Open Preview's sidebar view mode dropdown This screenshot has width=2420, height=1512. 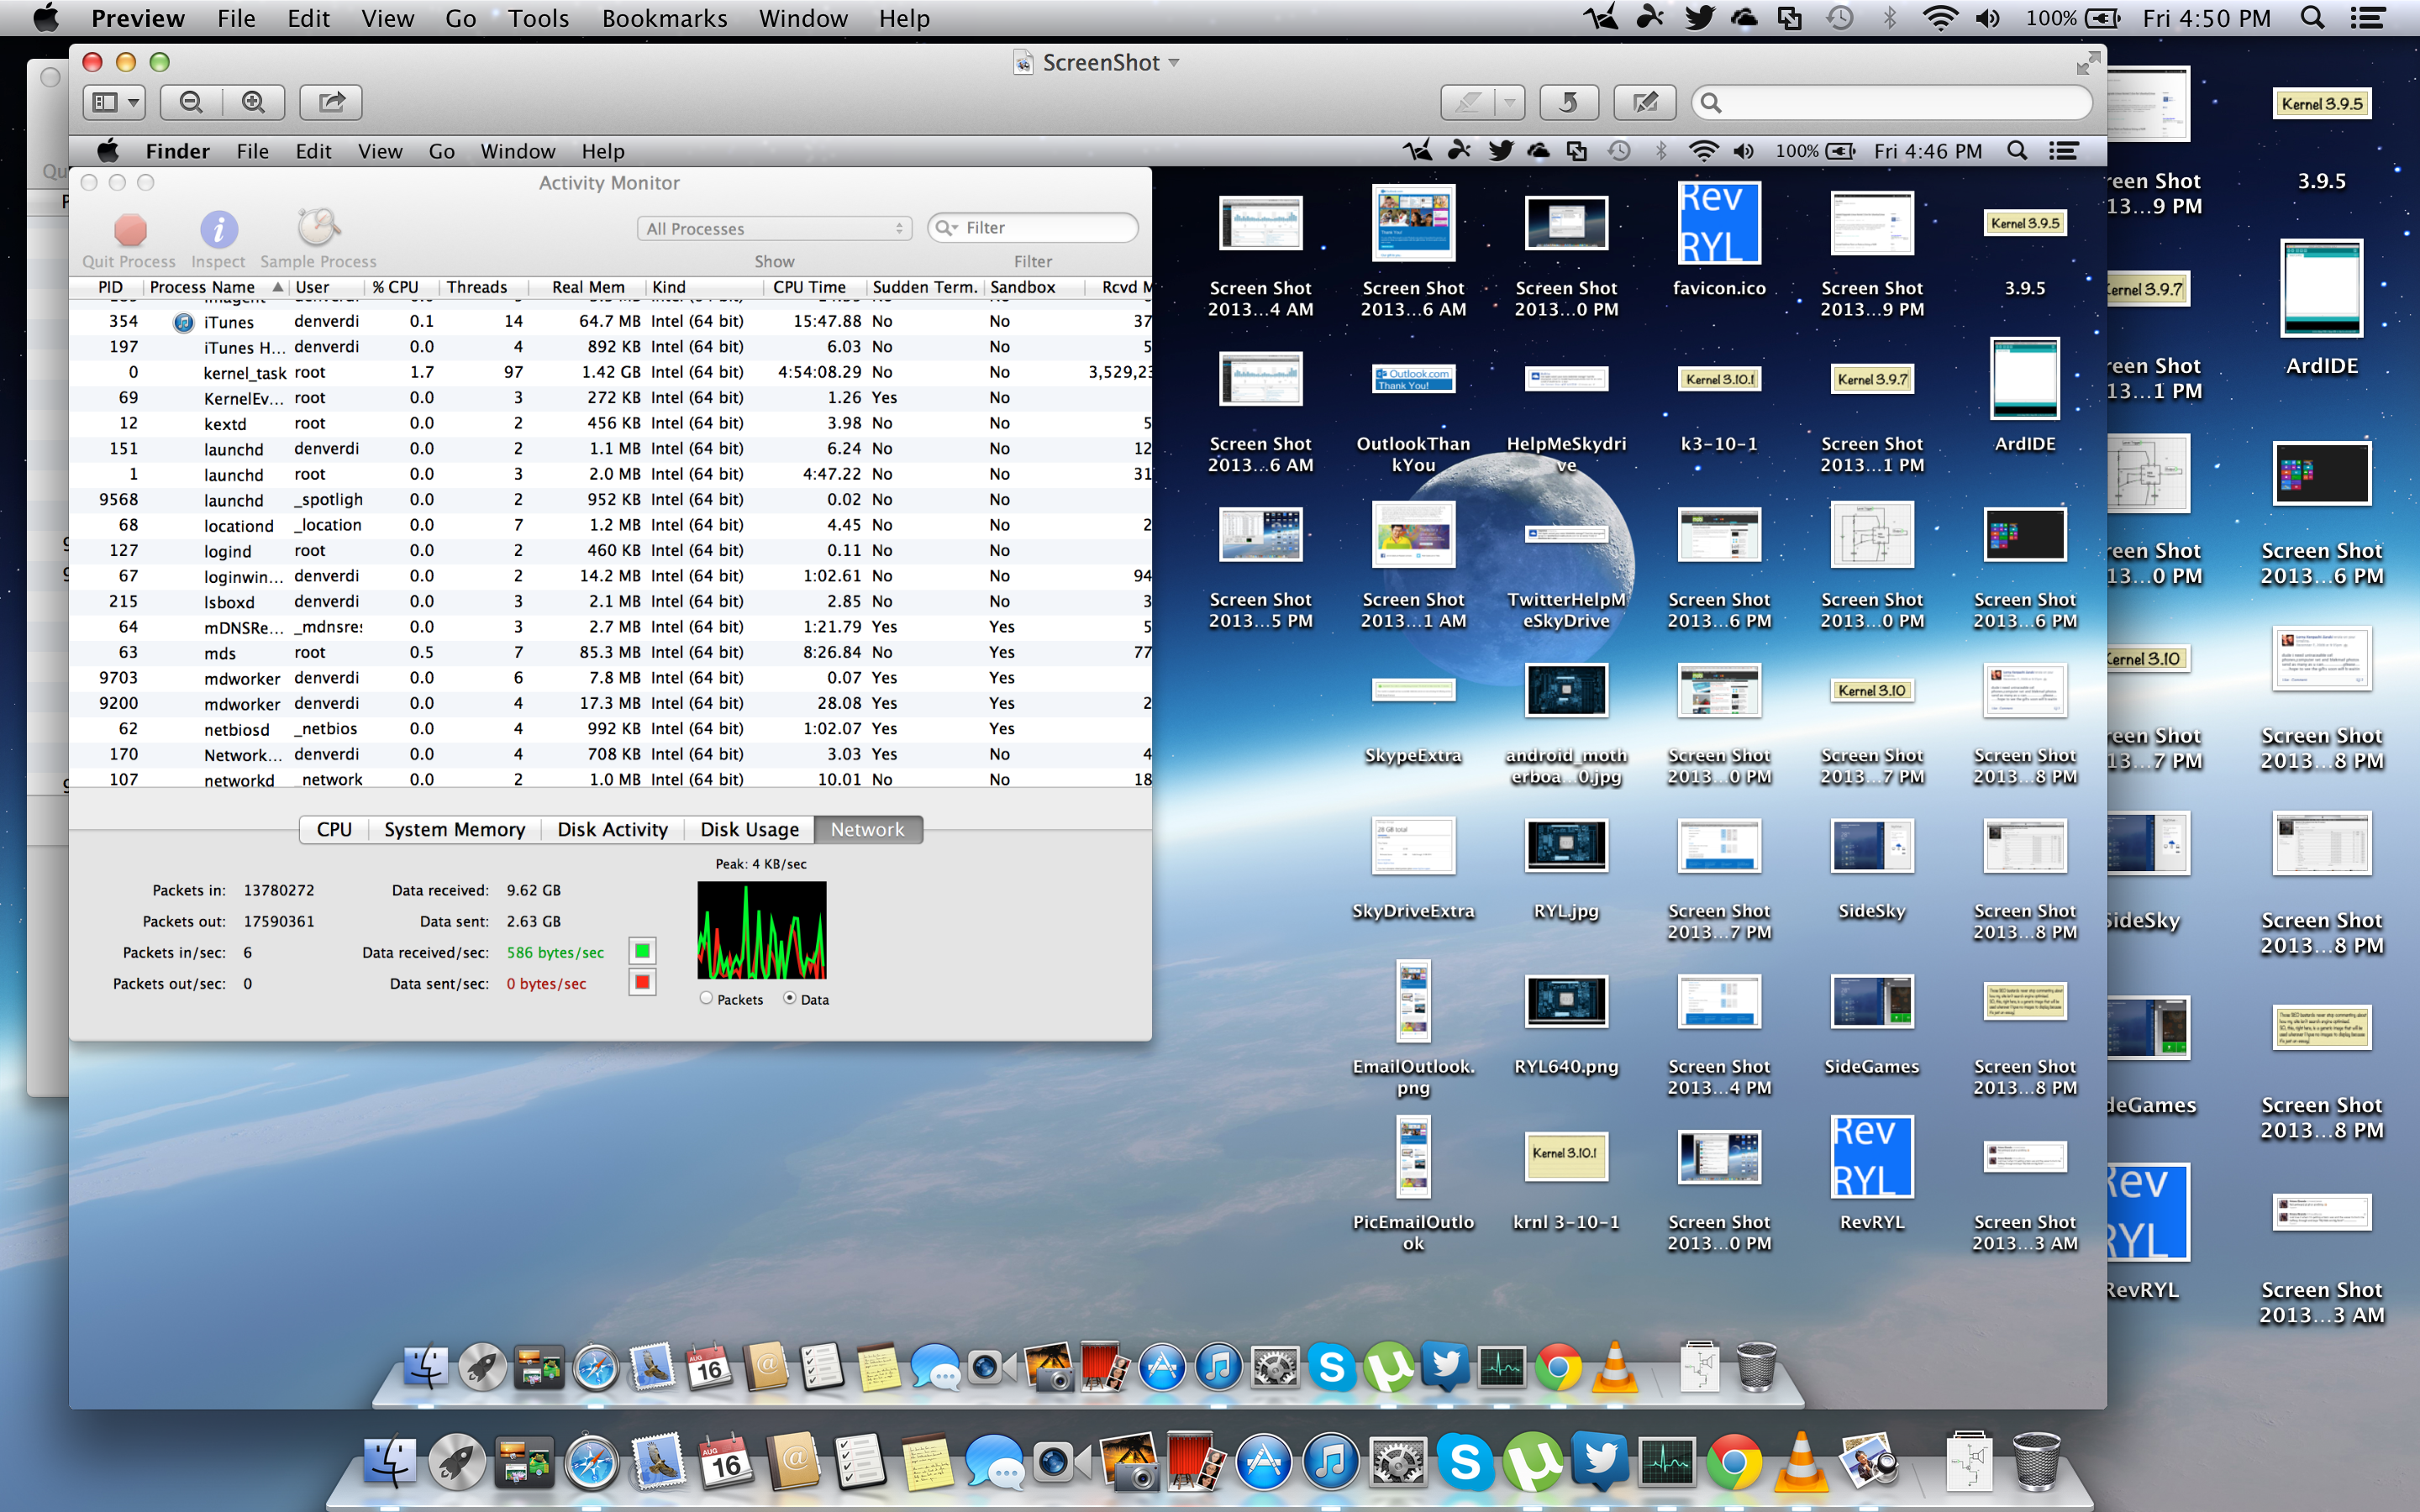coord(115,102)
